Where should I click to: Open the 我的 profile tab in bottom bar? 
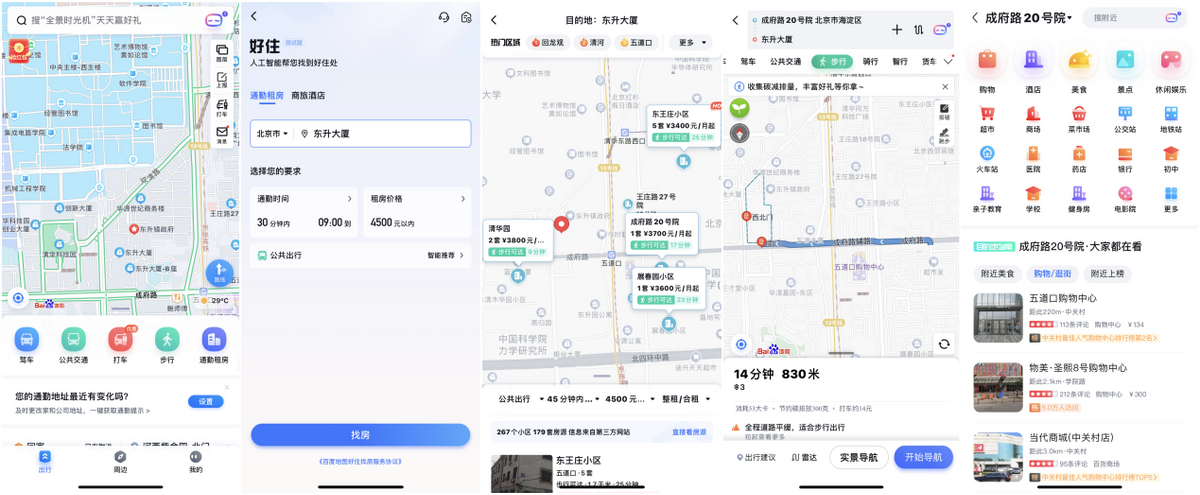(x=196, y=461)
